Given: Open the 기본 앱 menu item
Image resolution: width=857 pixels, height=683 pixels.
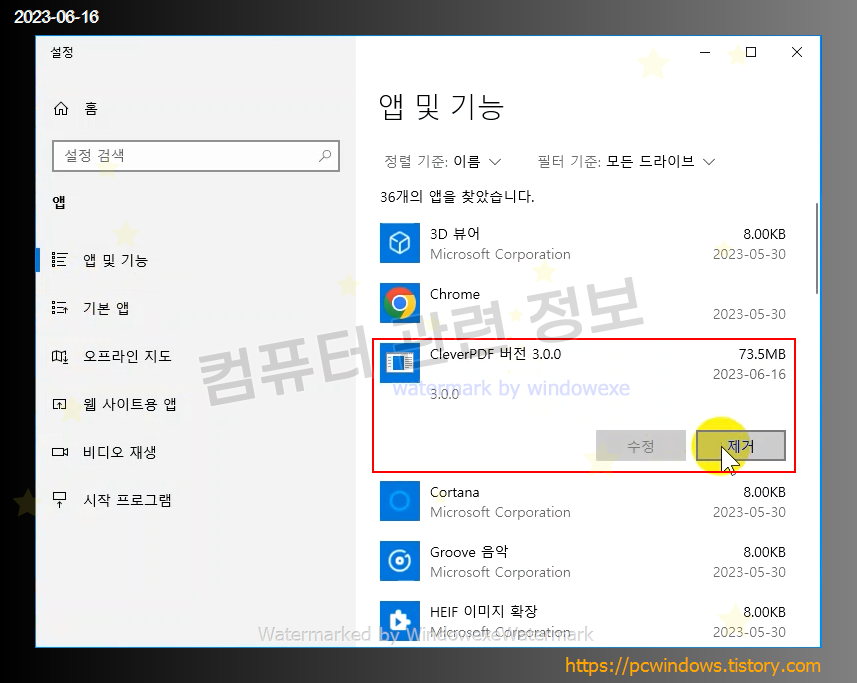Looking at the screenshot, I should 106,308.
